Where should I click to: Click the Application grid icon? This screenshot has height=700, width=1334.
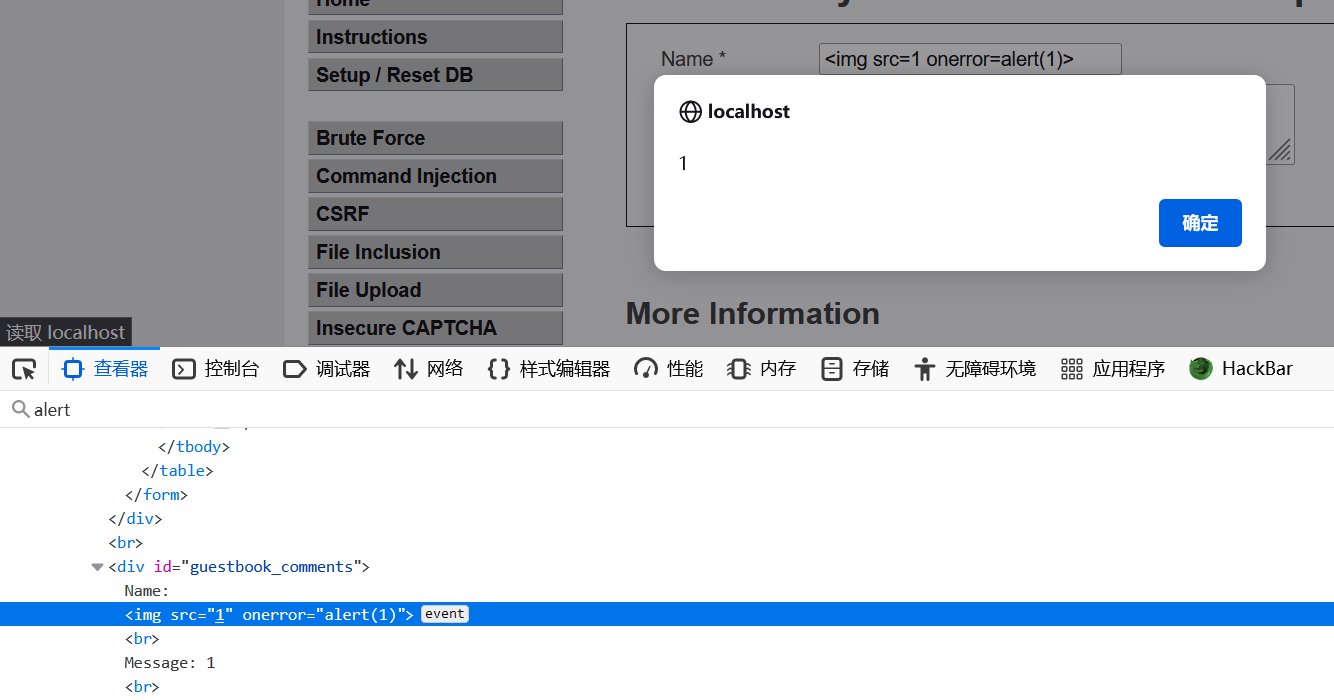(1072, 369)
